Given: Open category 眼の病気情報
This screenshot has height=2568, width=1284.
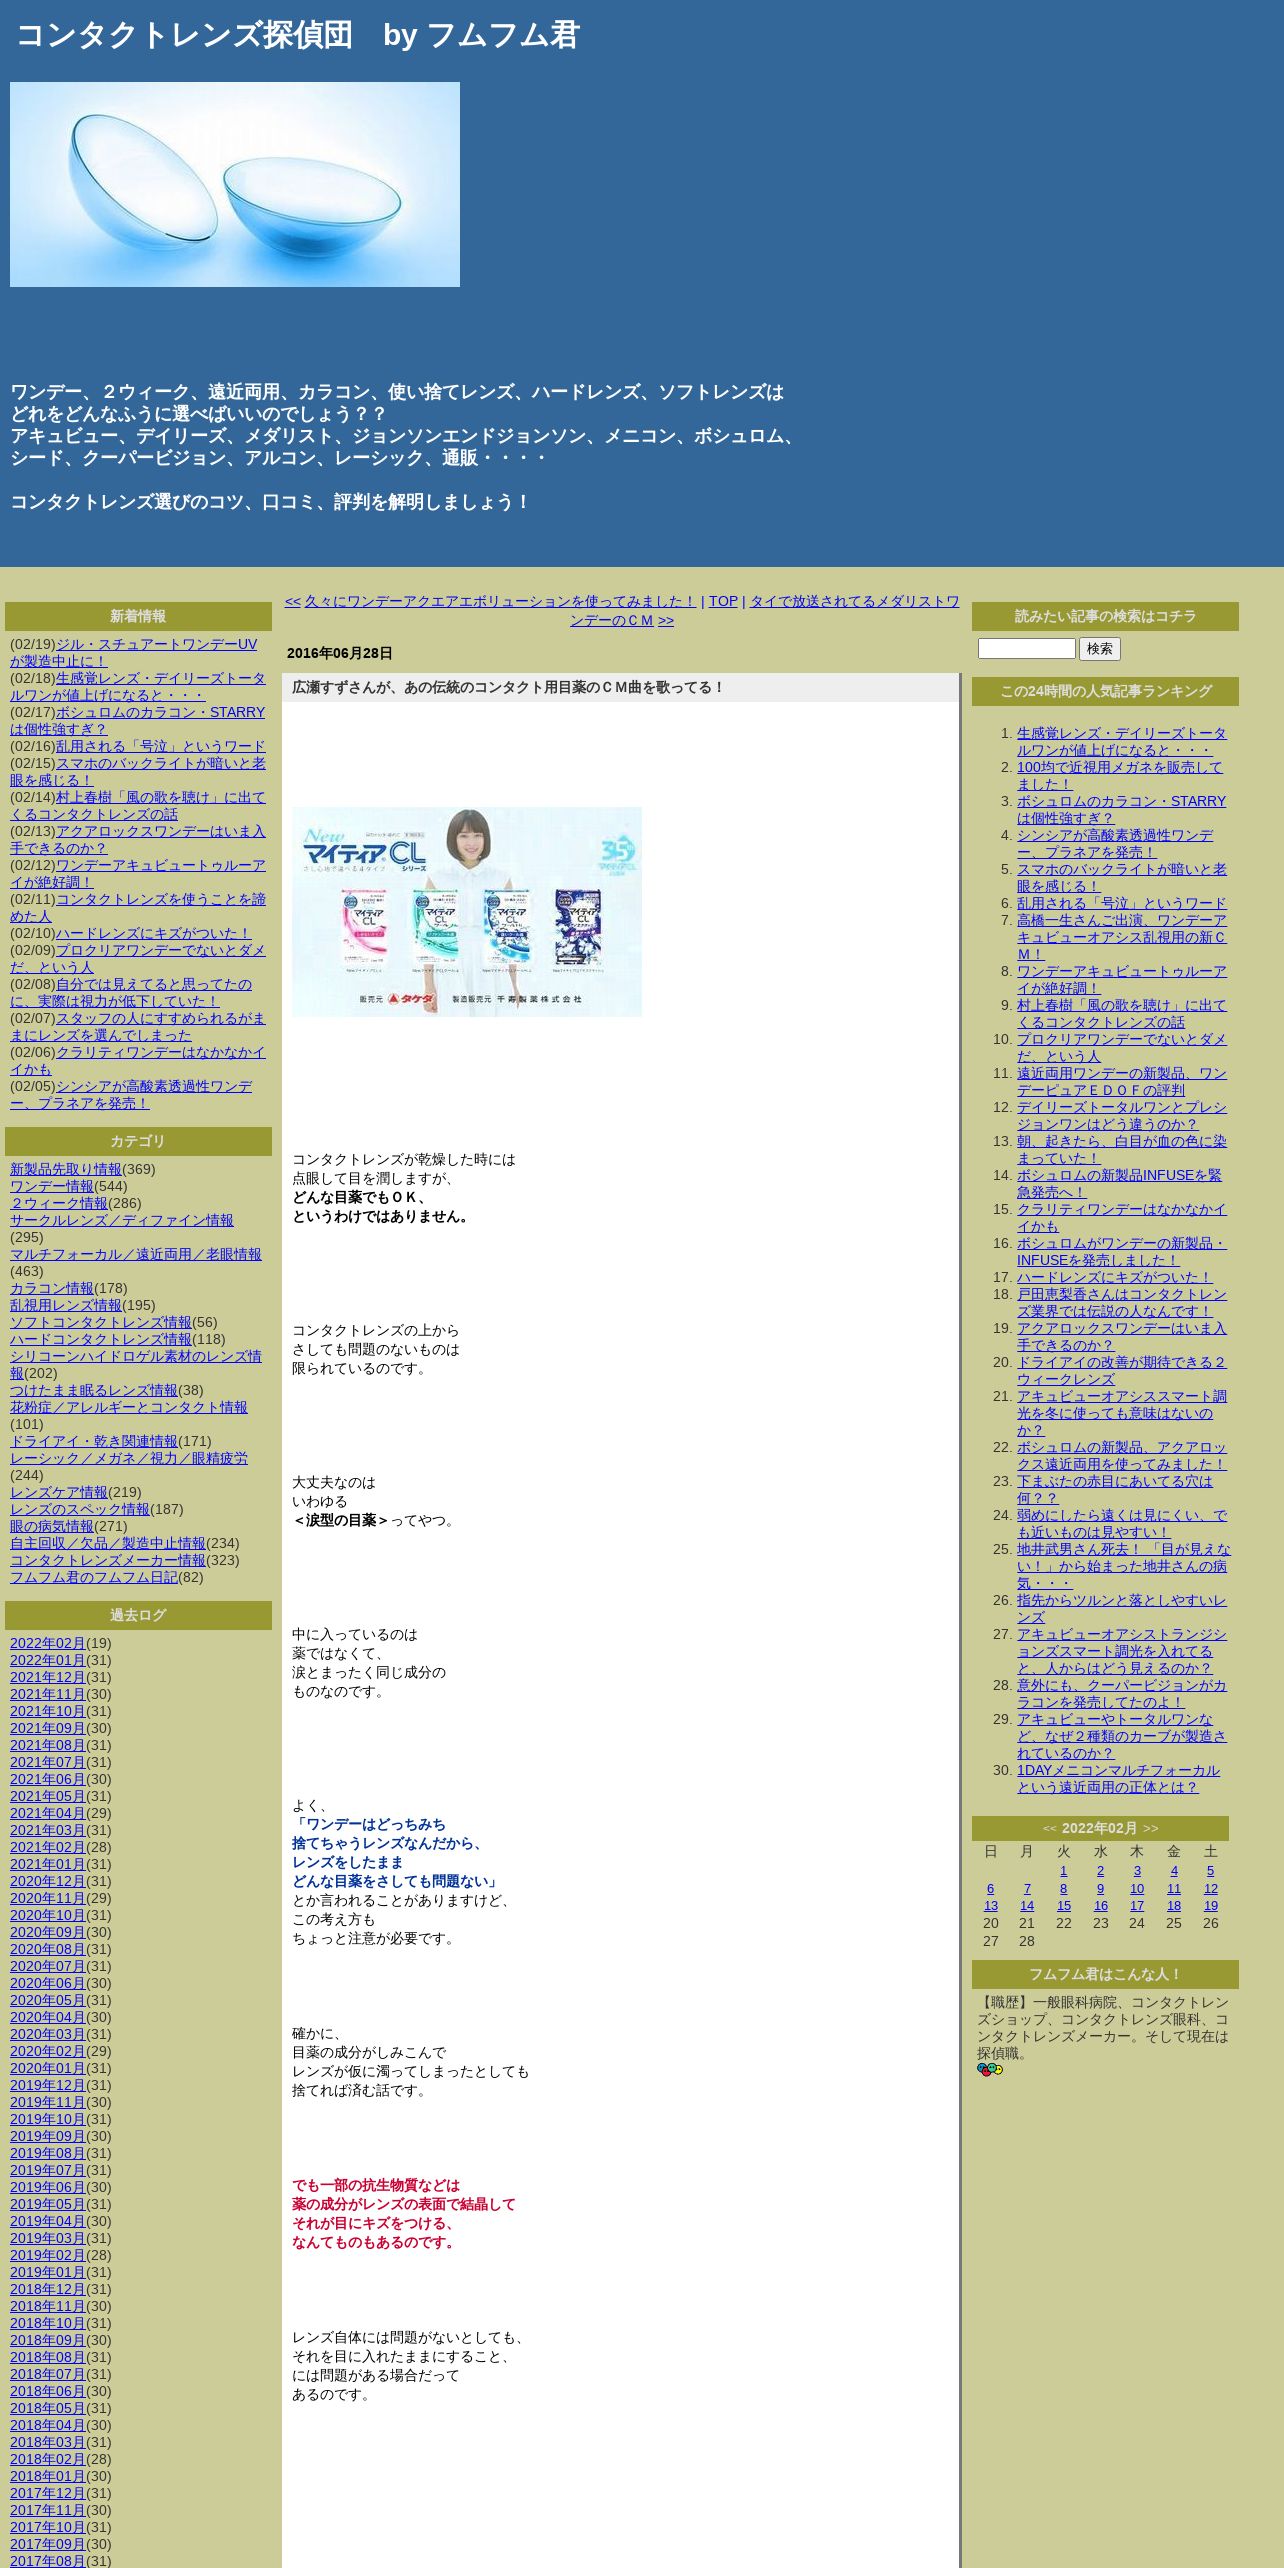Looking at the screenshot, I should click(x=52, y=1526).
